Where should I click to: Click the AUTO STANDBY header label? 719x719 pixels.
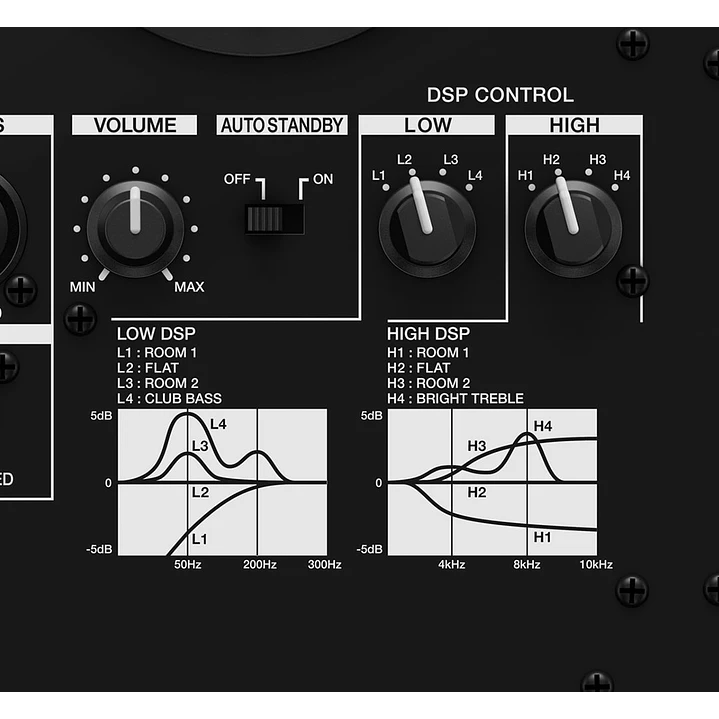click(x=282, y=125)
